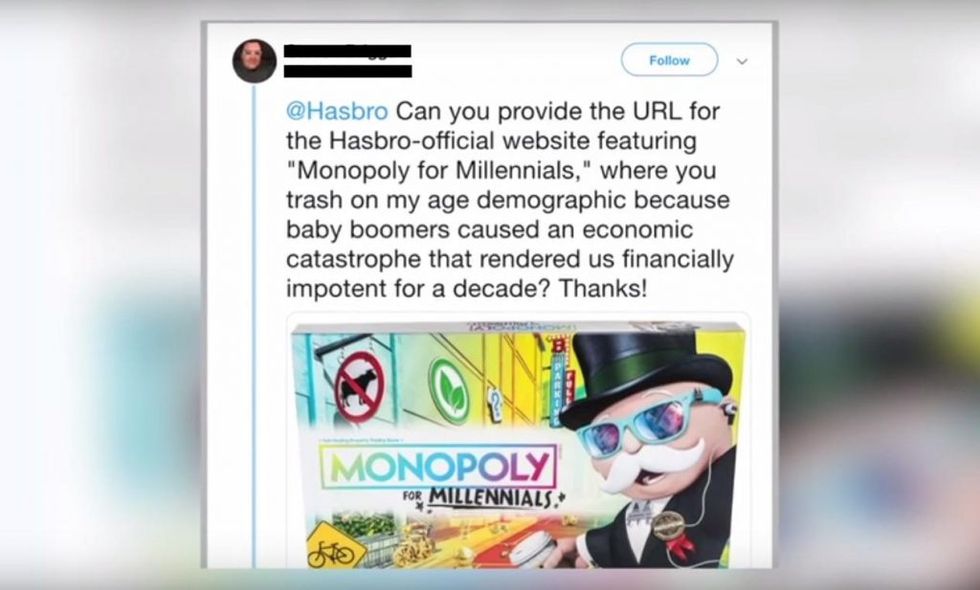This screenshot has width=980, height=590.
Task: Click the redacted author handle bar
Action: [x=348, y=71]
